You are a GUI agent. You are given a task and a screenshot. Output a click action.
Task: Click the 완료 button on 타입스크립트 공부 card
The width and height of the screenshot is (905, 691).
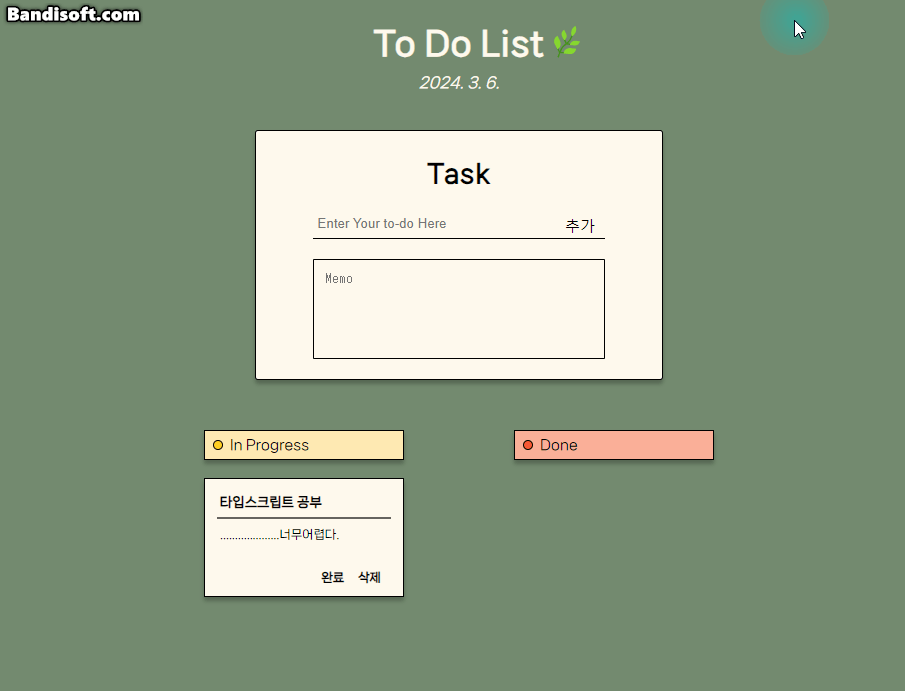pyautogui.click(x=332, y=577)
